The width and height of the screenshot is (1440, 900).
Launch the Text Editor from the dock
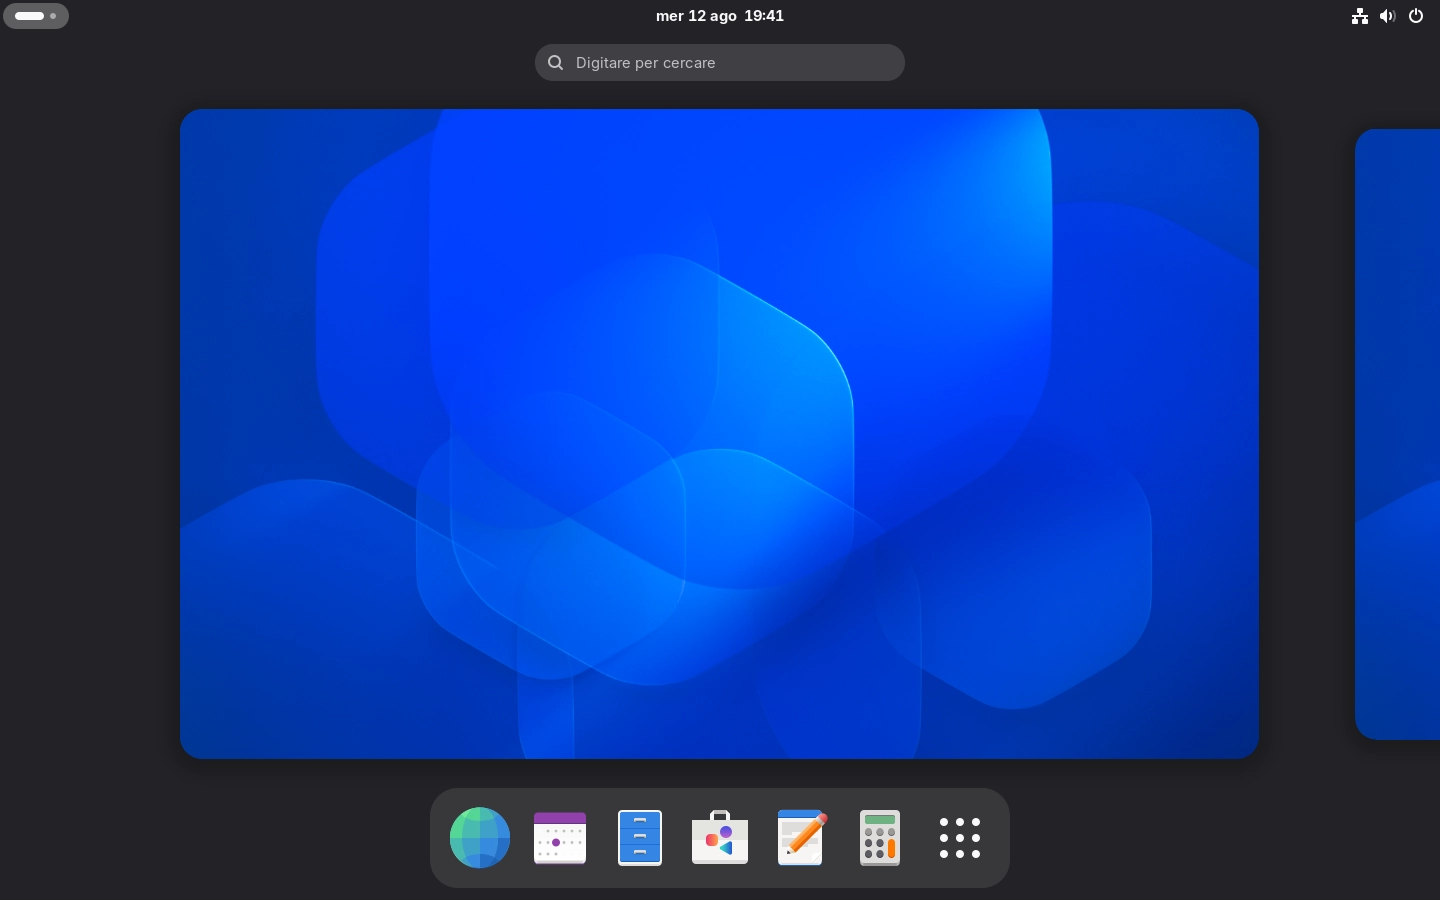tap(800, 838)
